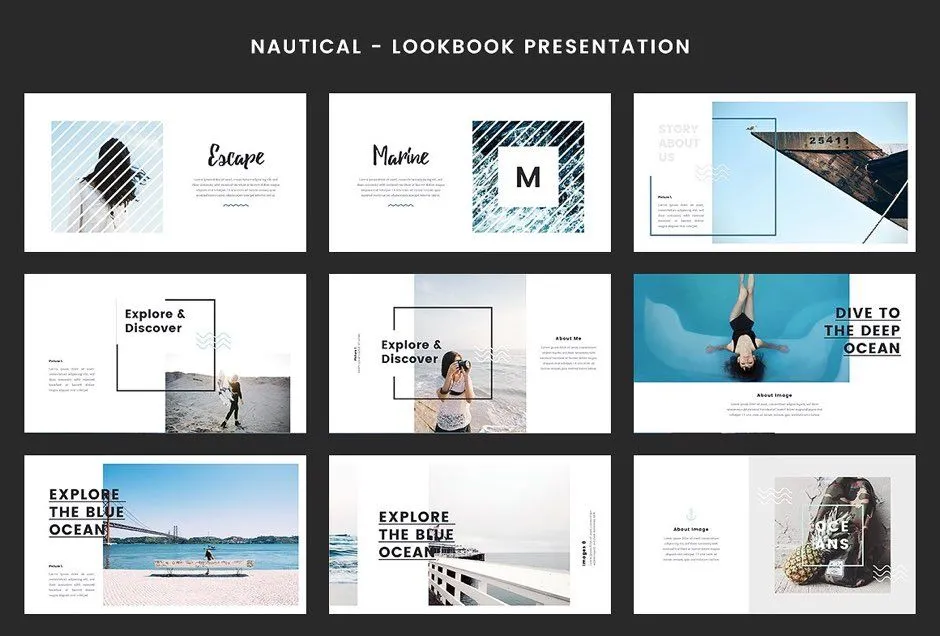Click the wave squiggle under Marine text

click(400, 205)
